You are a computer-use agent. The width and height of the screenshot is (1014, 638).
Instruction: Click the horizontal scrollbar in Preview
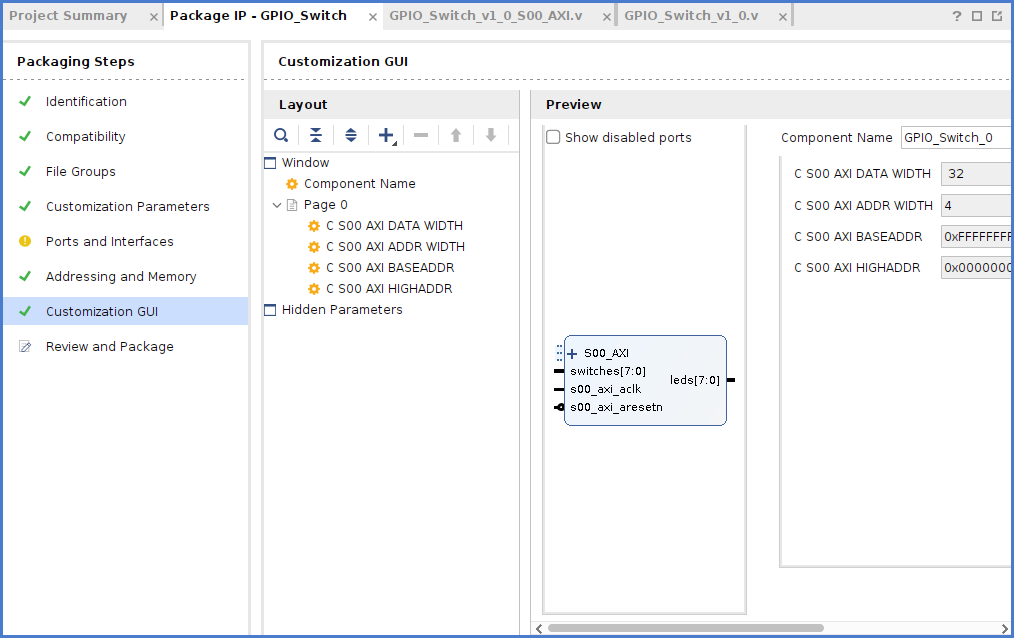coord(685,628)
